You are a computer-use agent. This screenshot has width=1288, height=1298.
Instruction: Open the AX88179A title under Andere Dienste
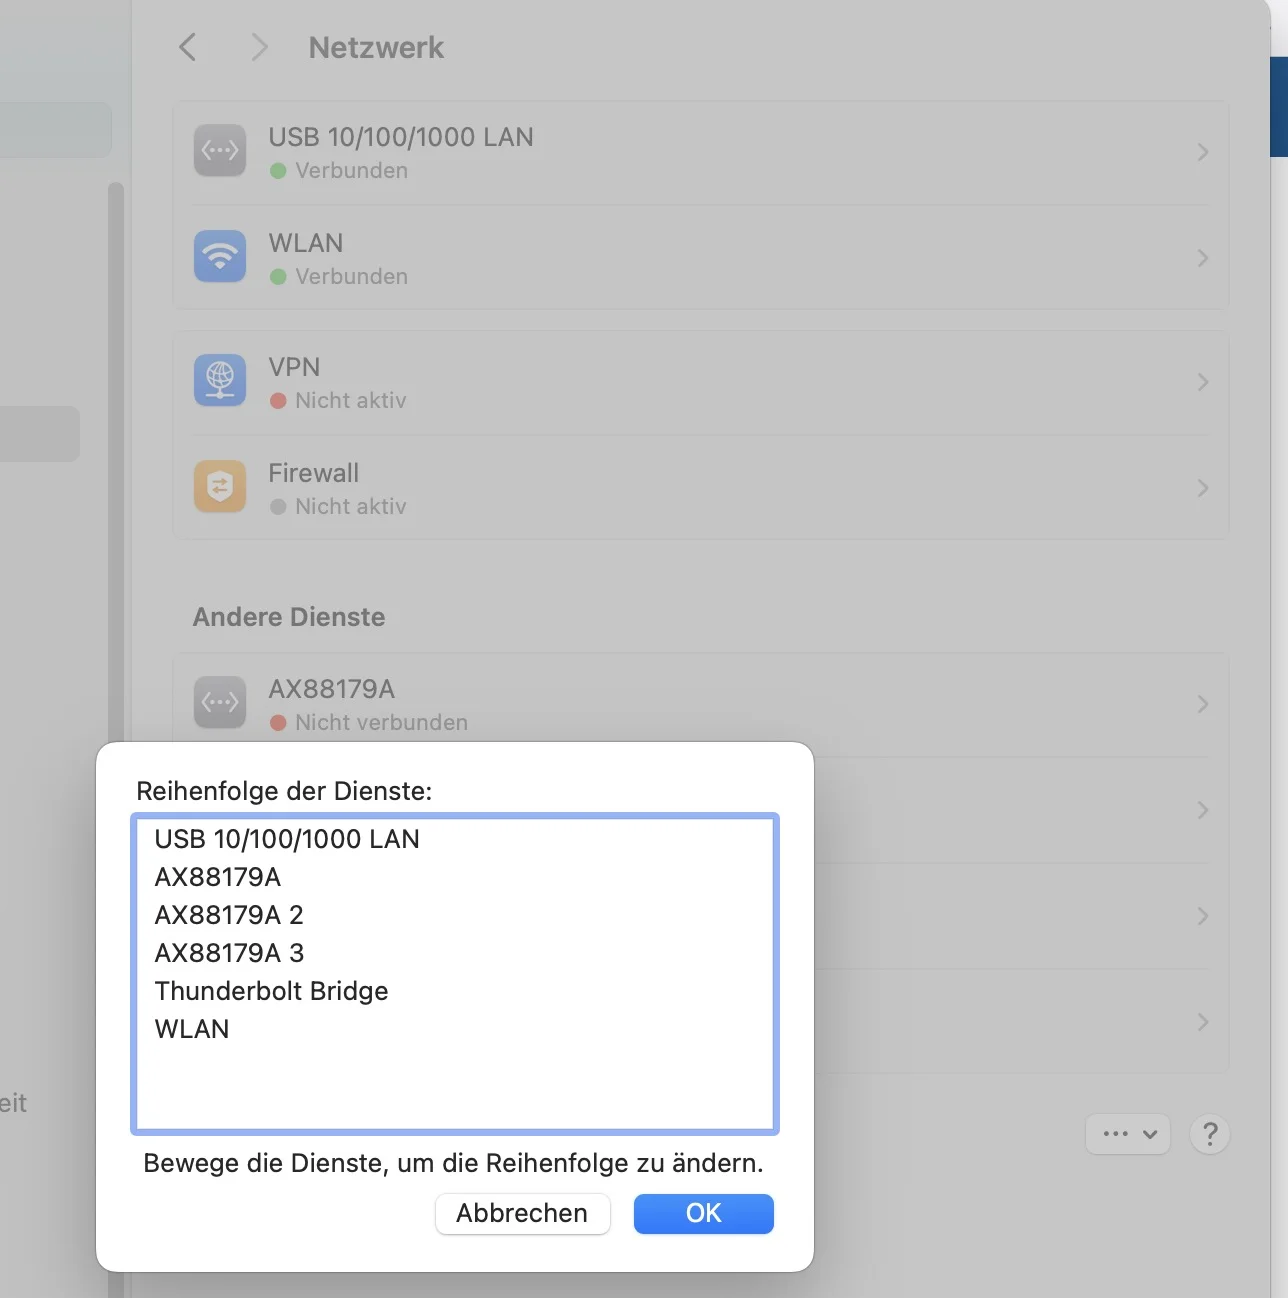coord(332,689)
